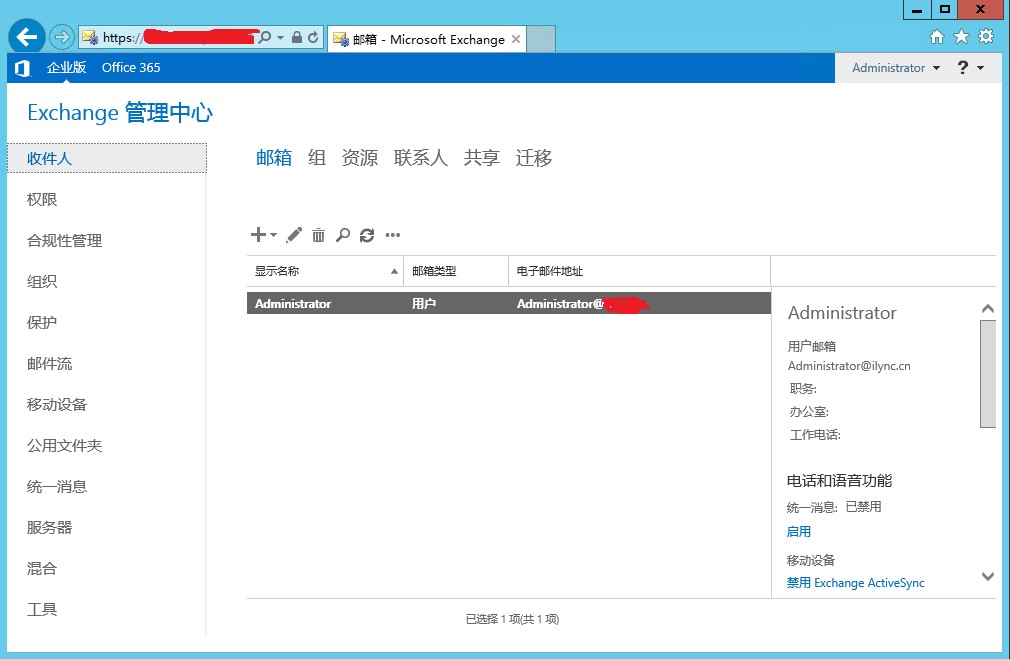Open browser favorites star icon
The image size is (1010, 659).
961,37
